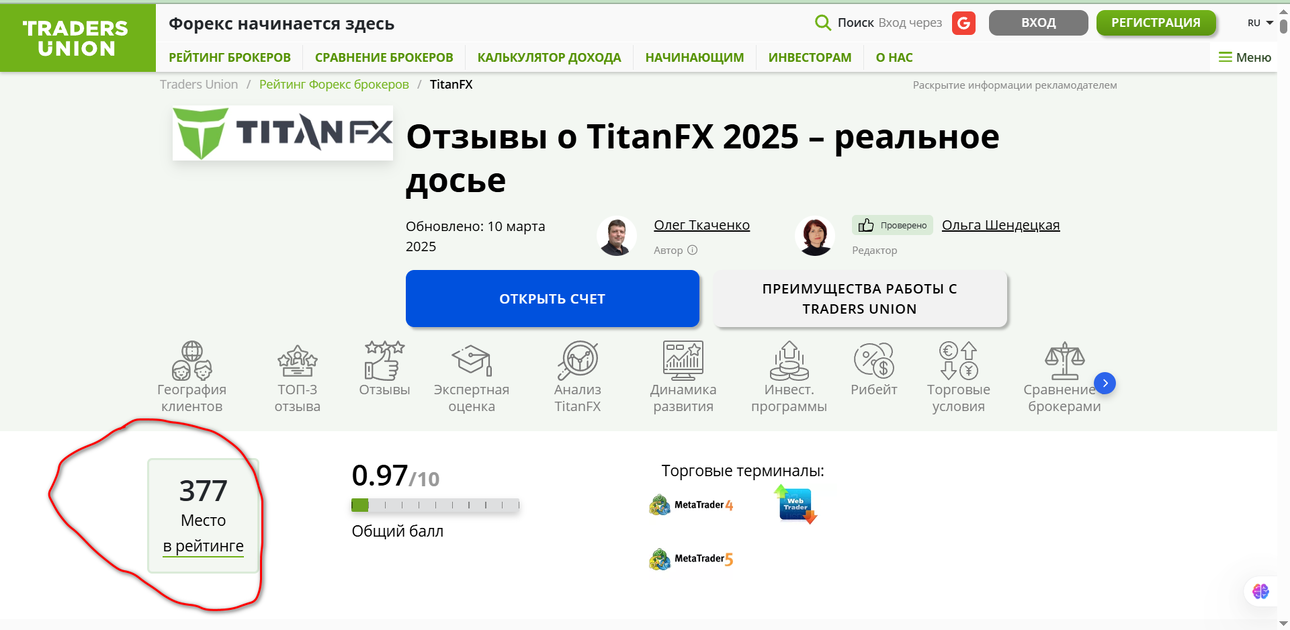Click the Web Trader terminal icon
Screen dimensions: 1290x630
[x=796, y=504]
